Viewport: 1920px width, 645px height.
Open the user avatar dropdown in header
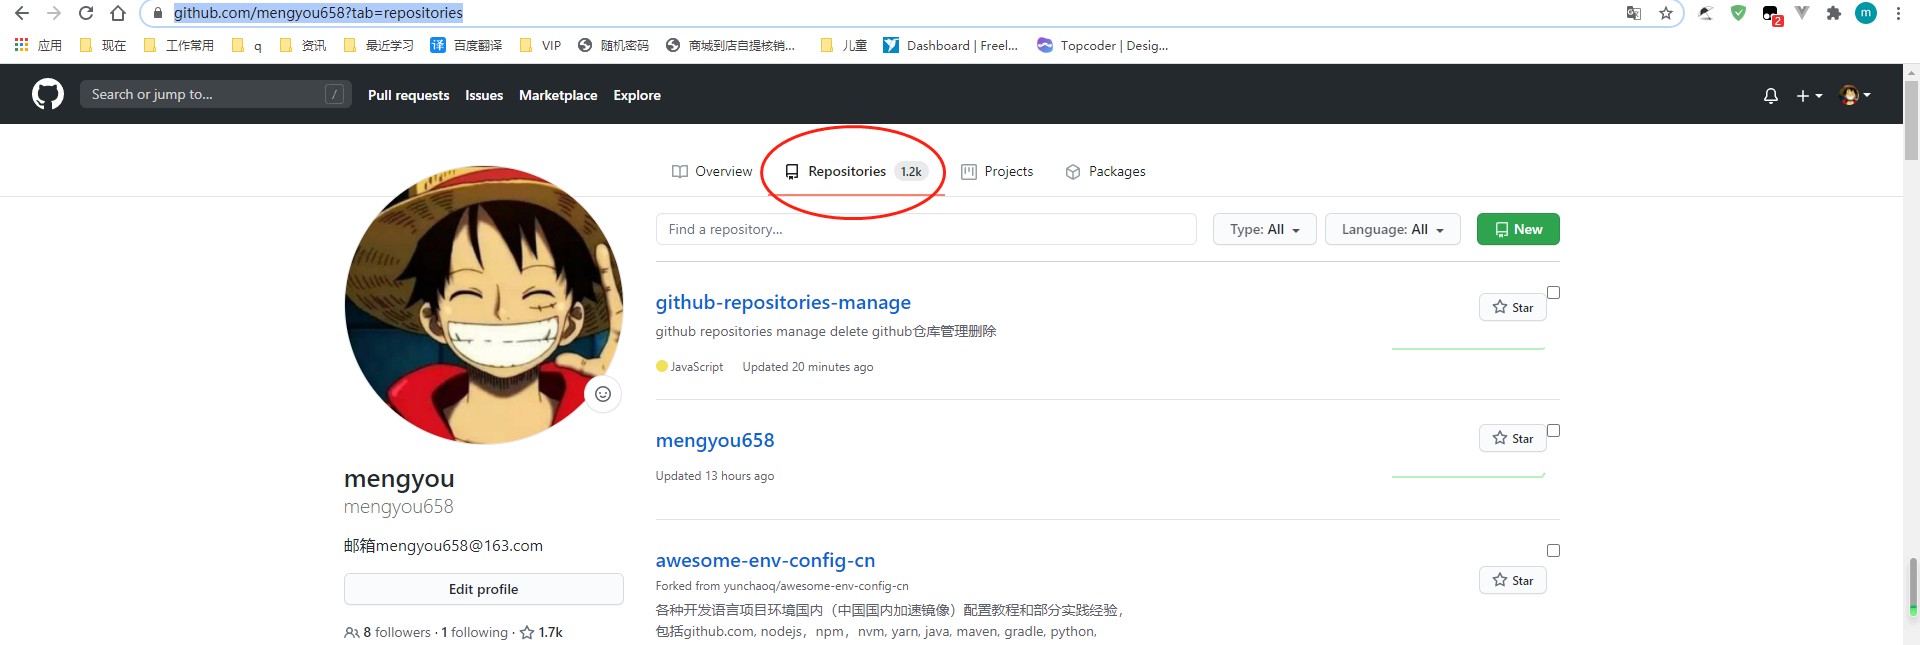(1855, 95)
